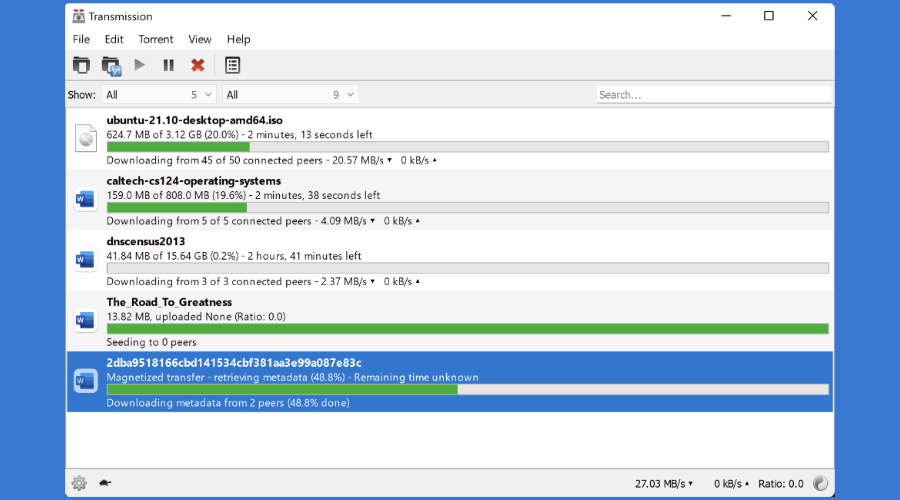Click the Open Torrent toolbar icon
Viewport: 900px width, 500px height.
click(x=82, y=65)
